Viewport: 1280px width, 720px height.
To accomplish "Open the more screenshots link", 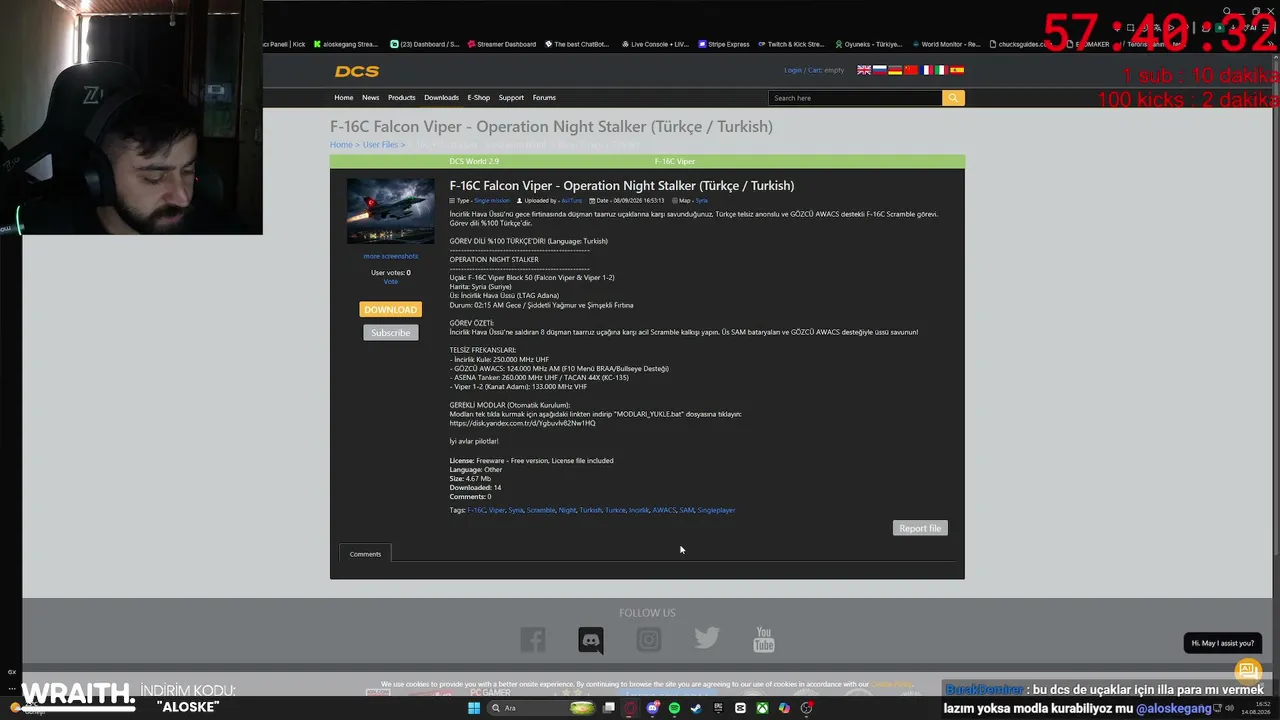I will click(x=390, y=256).
